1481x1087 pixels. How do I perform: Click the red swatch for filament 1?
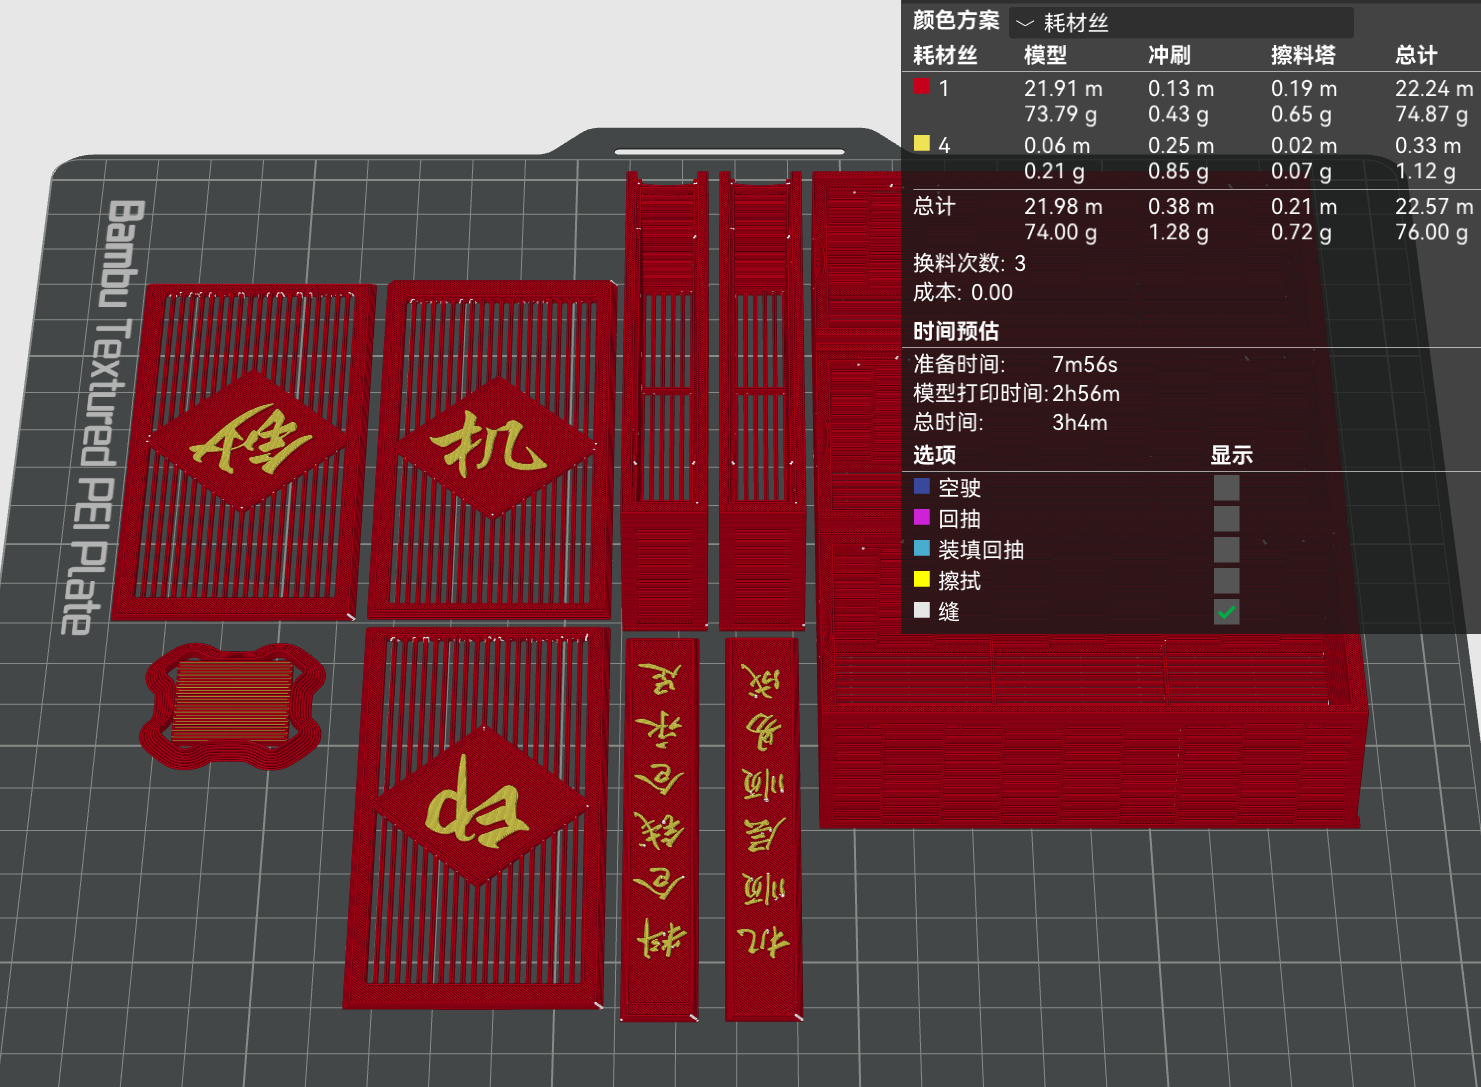(x=922, y=87)
